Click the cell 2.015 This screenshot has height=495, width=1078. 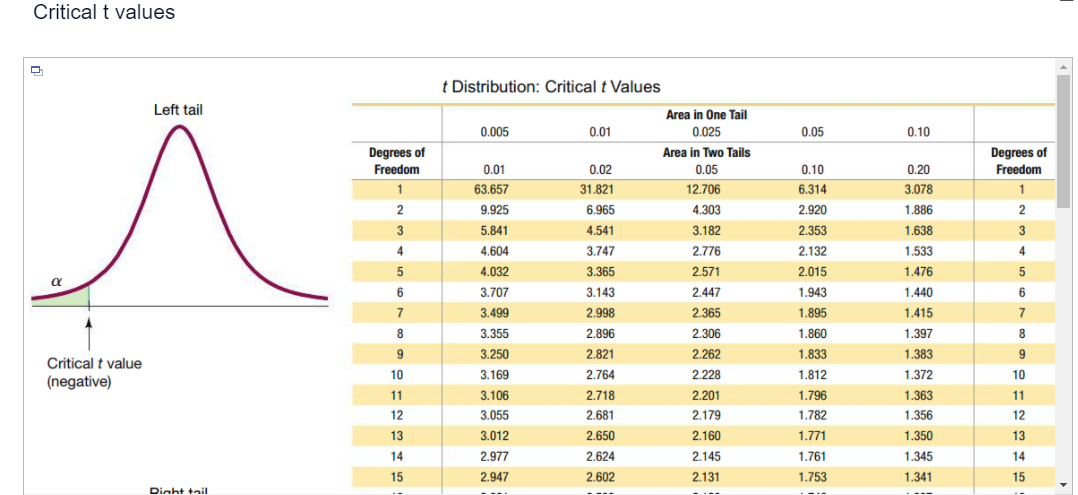(x=813, y=272)
